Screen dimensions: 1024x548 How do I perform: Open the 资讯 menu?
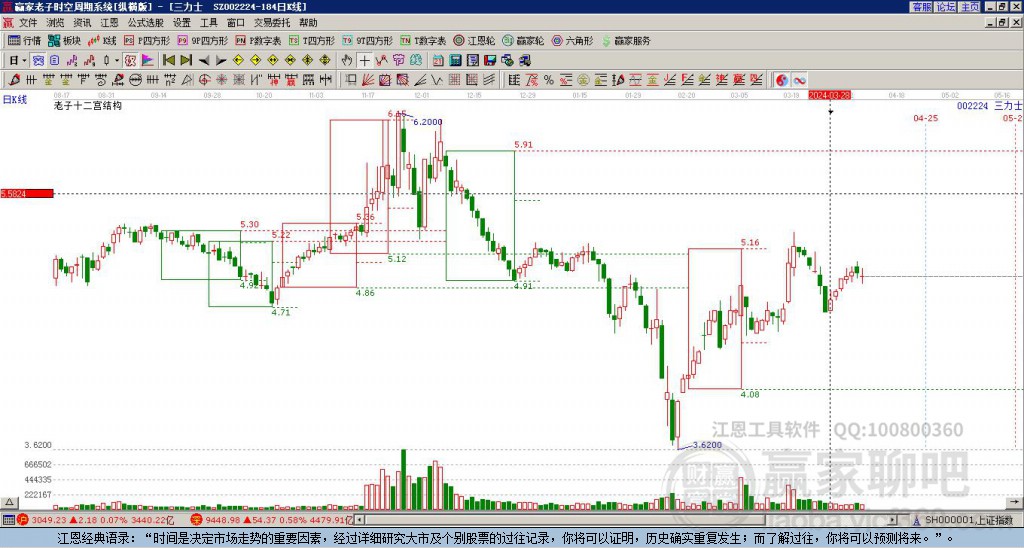click(x=82, y=23)
